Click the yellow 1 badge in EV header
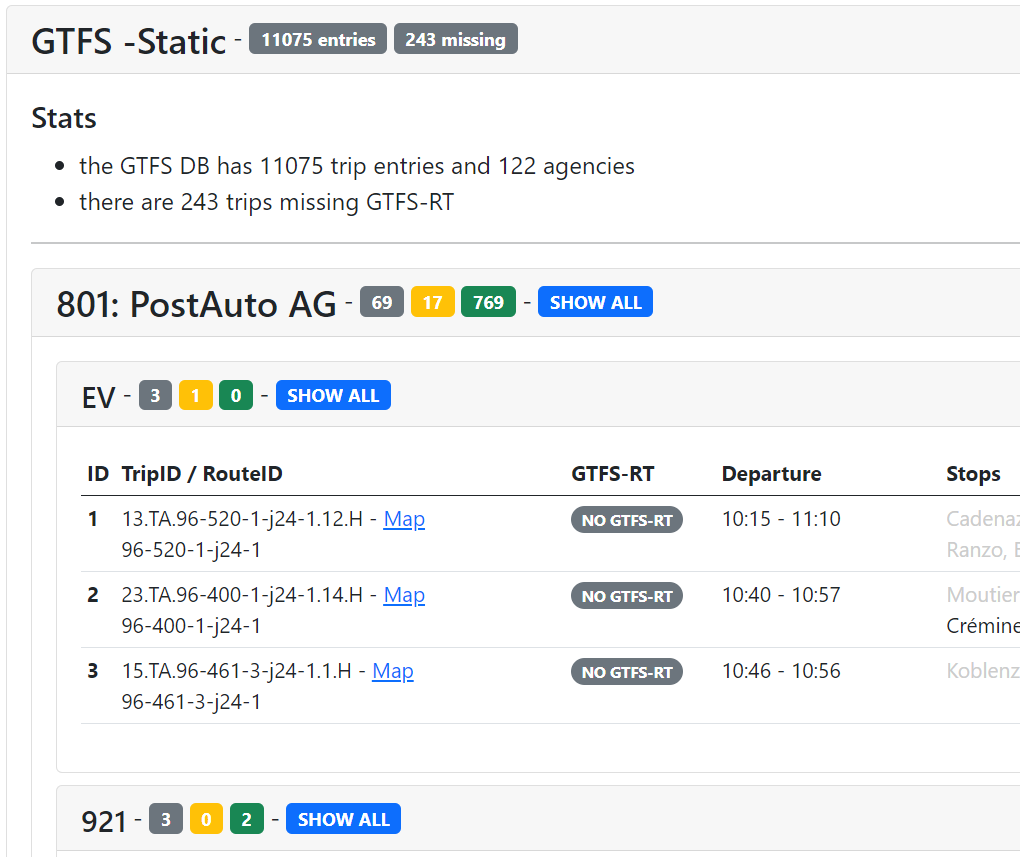Viewport: 1020px width, 857px height. (196, 395)
